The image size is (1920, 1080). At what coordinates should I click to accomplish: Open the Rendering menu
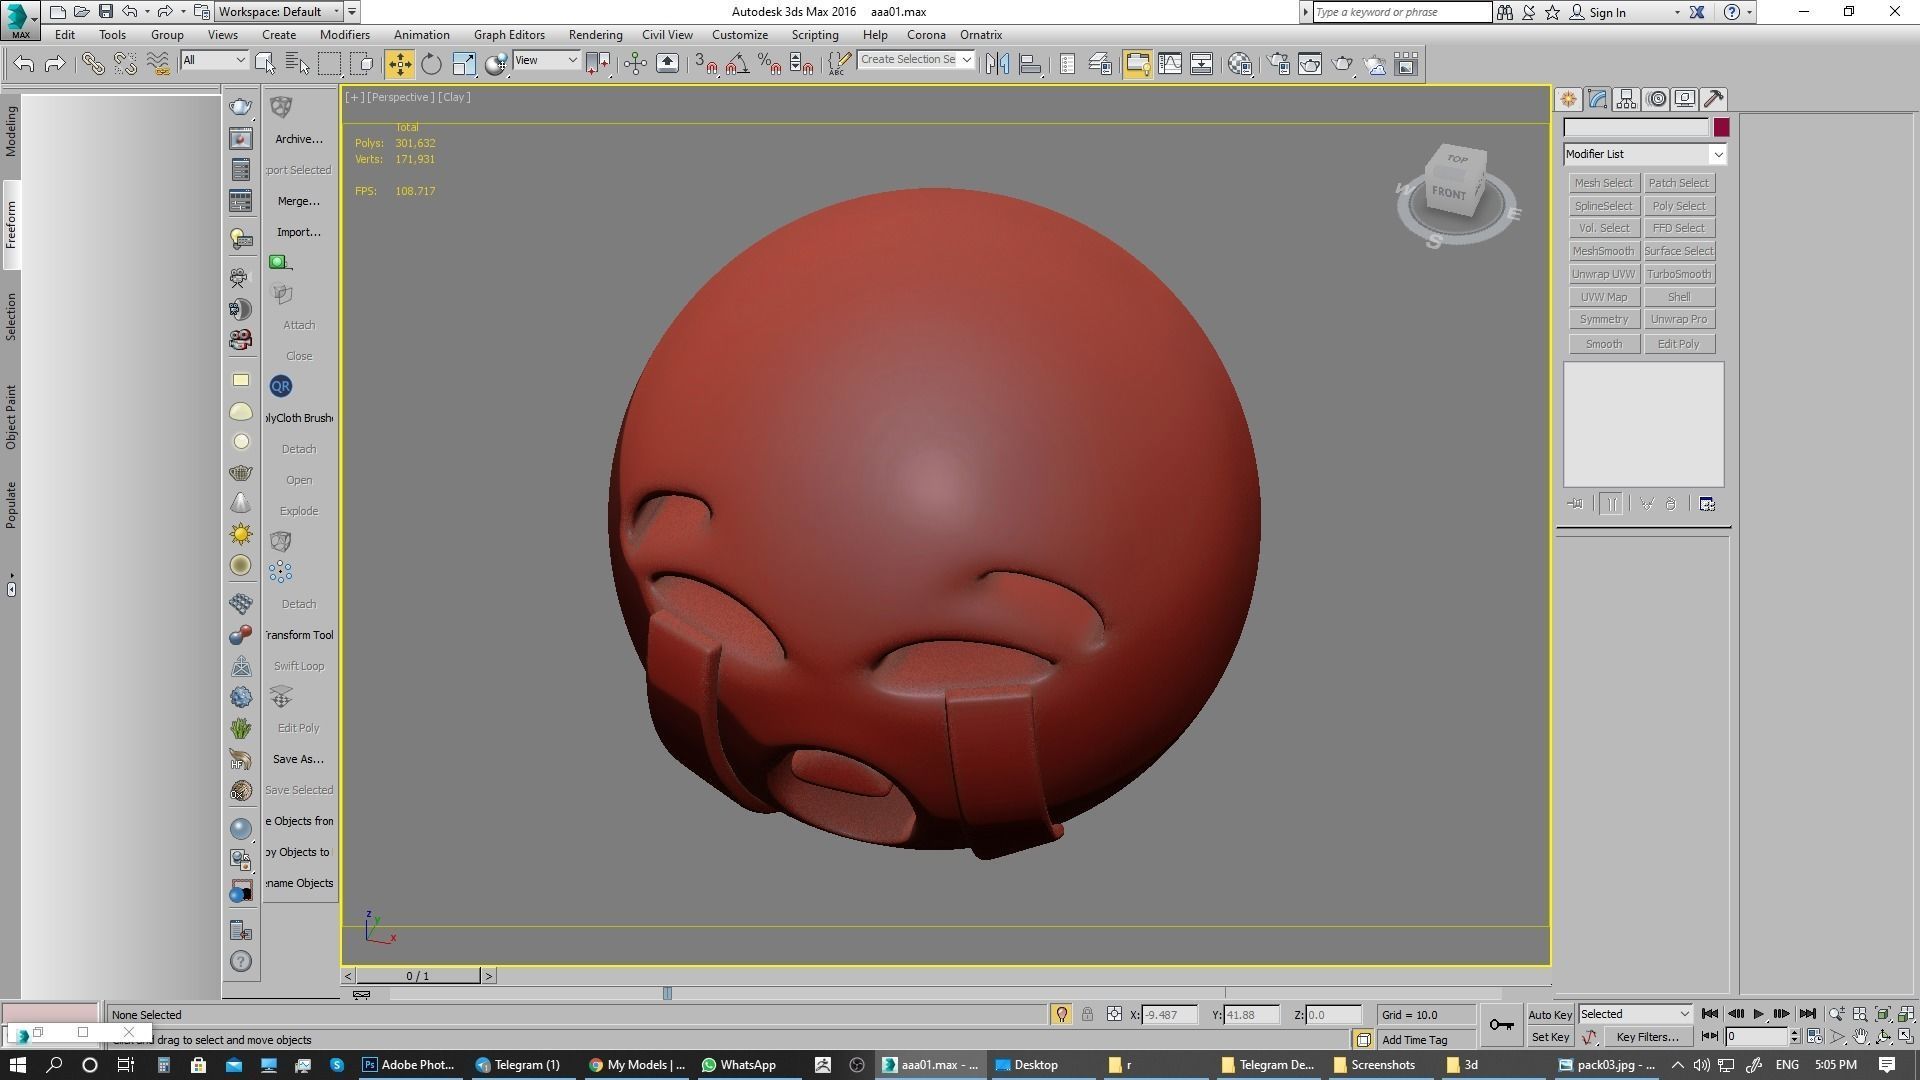click(x=595, y=34)
